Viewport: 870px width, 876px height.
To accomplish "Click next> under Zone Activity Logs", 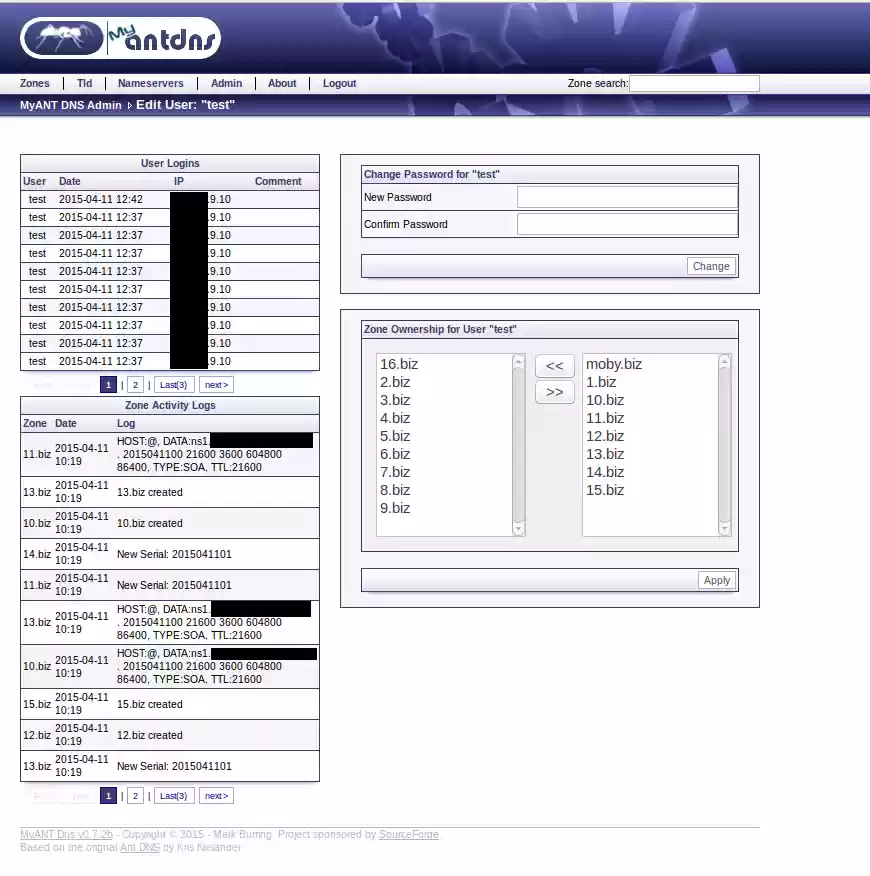I will pos(216,795).
